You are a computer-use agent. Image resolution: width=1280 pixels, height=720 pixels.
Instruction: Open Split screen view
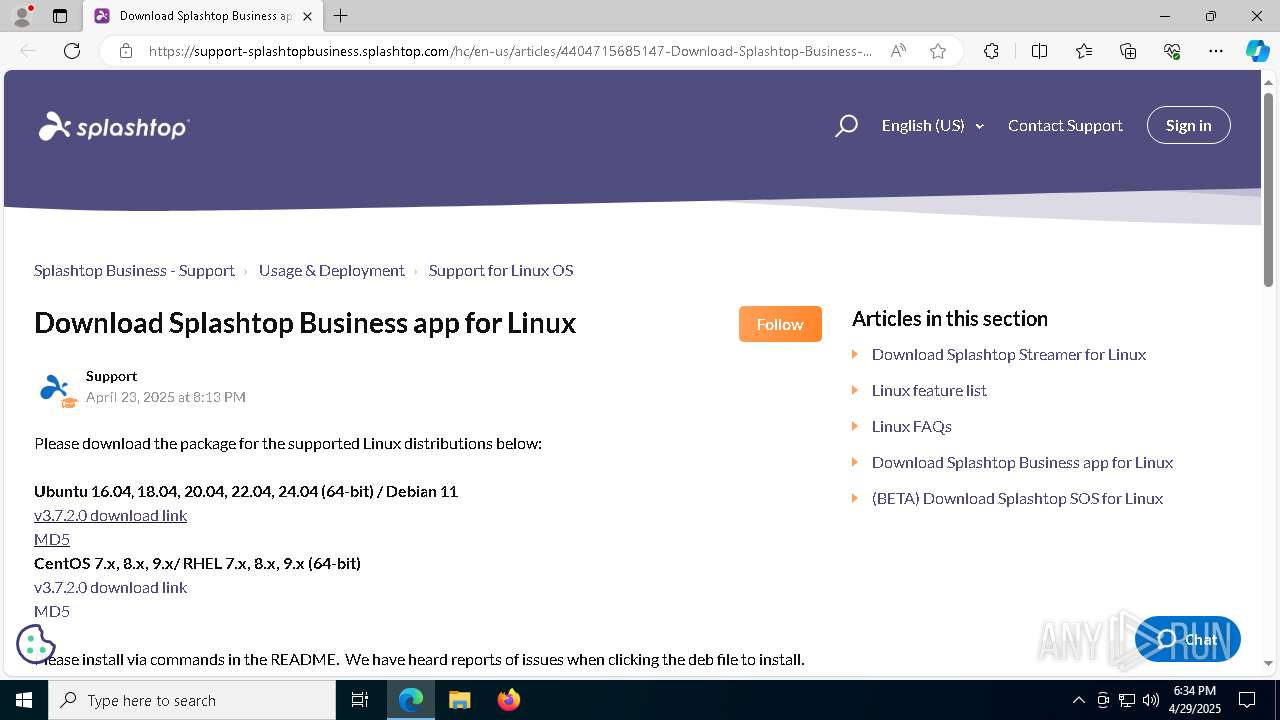click(x=1039, y=51)
